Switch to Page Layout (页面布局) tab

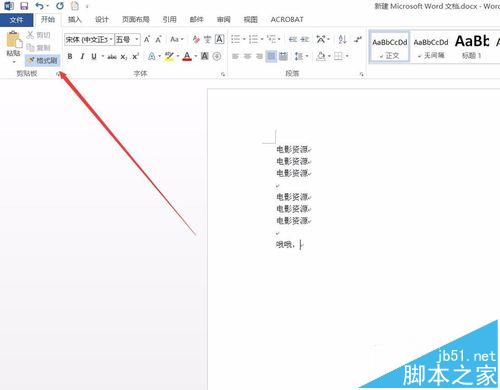click(135, 20)
